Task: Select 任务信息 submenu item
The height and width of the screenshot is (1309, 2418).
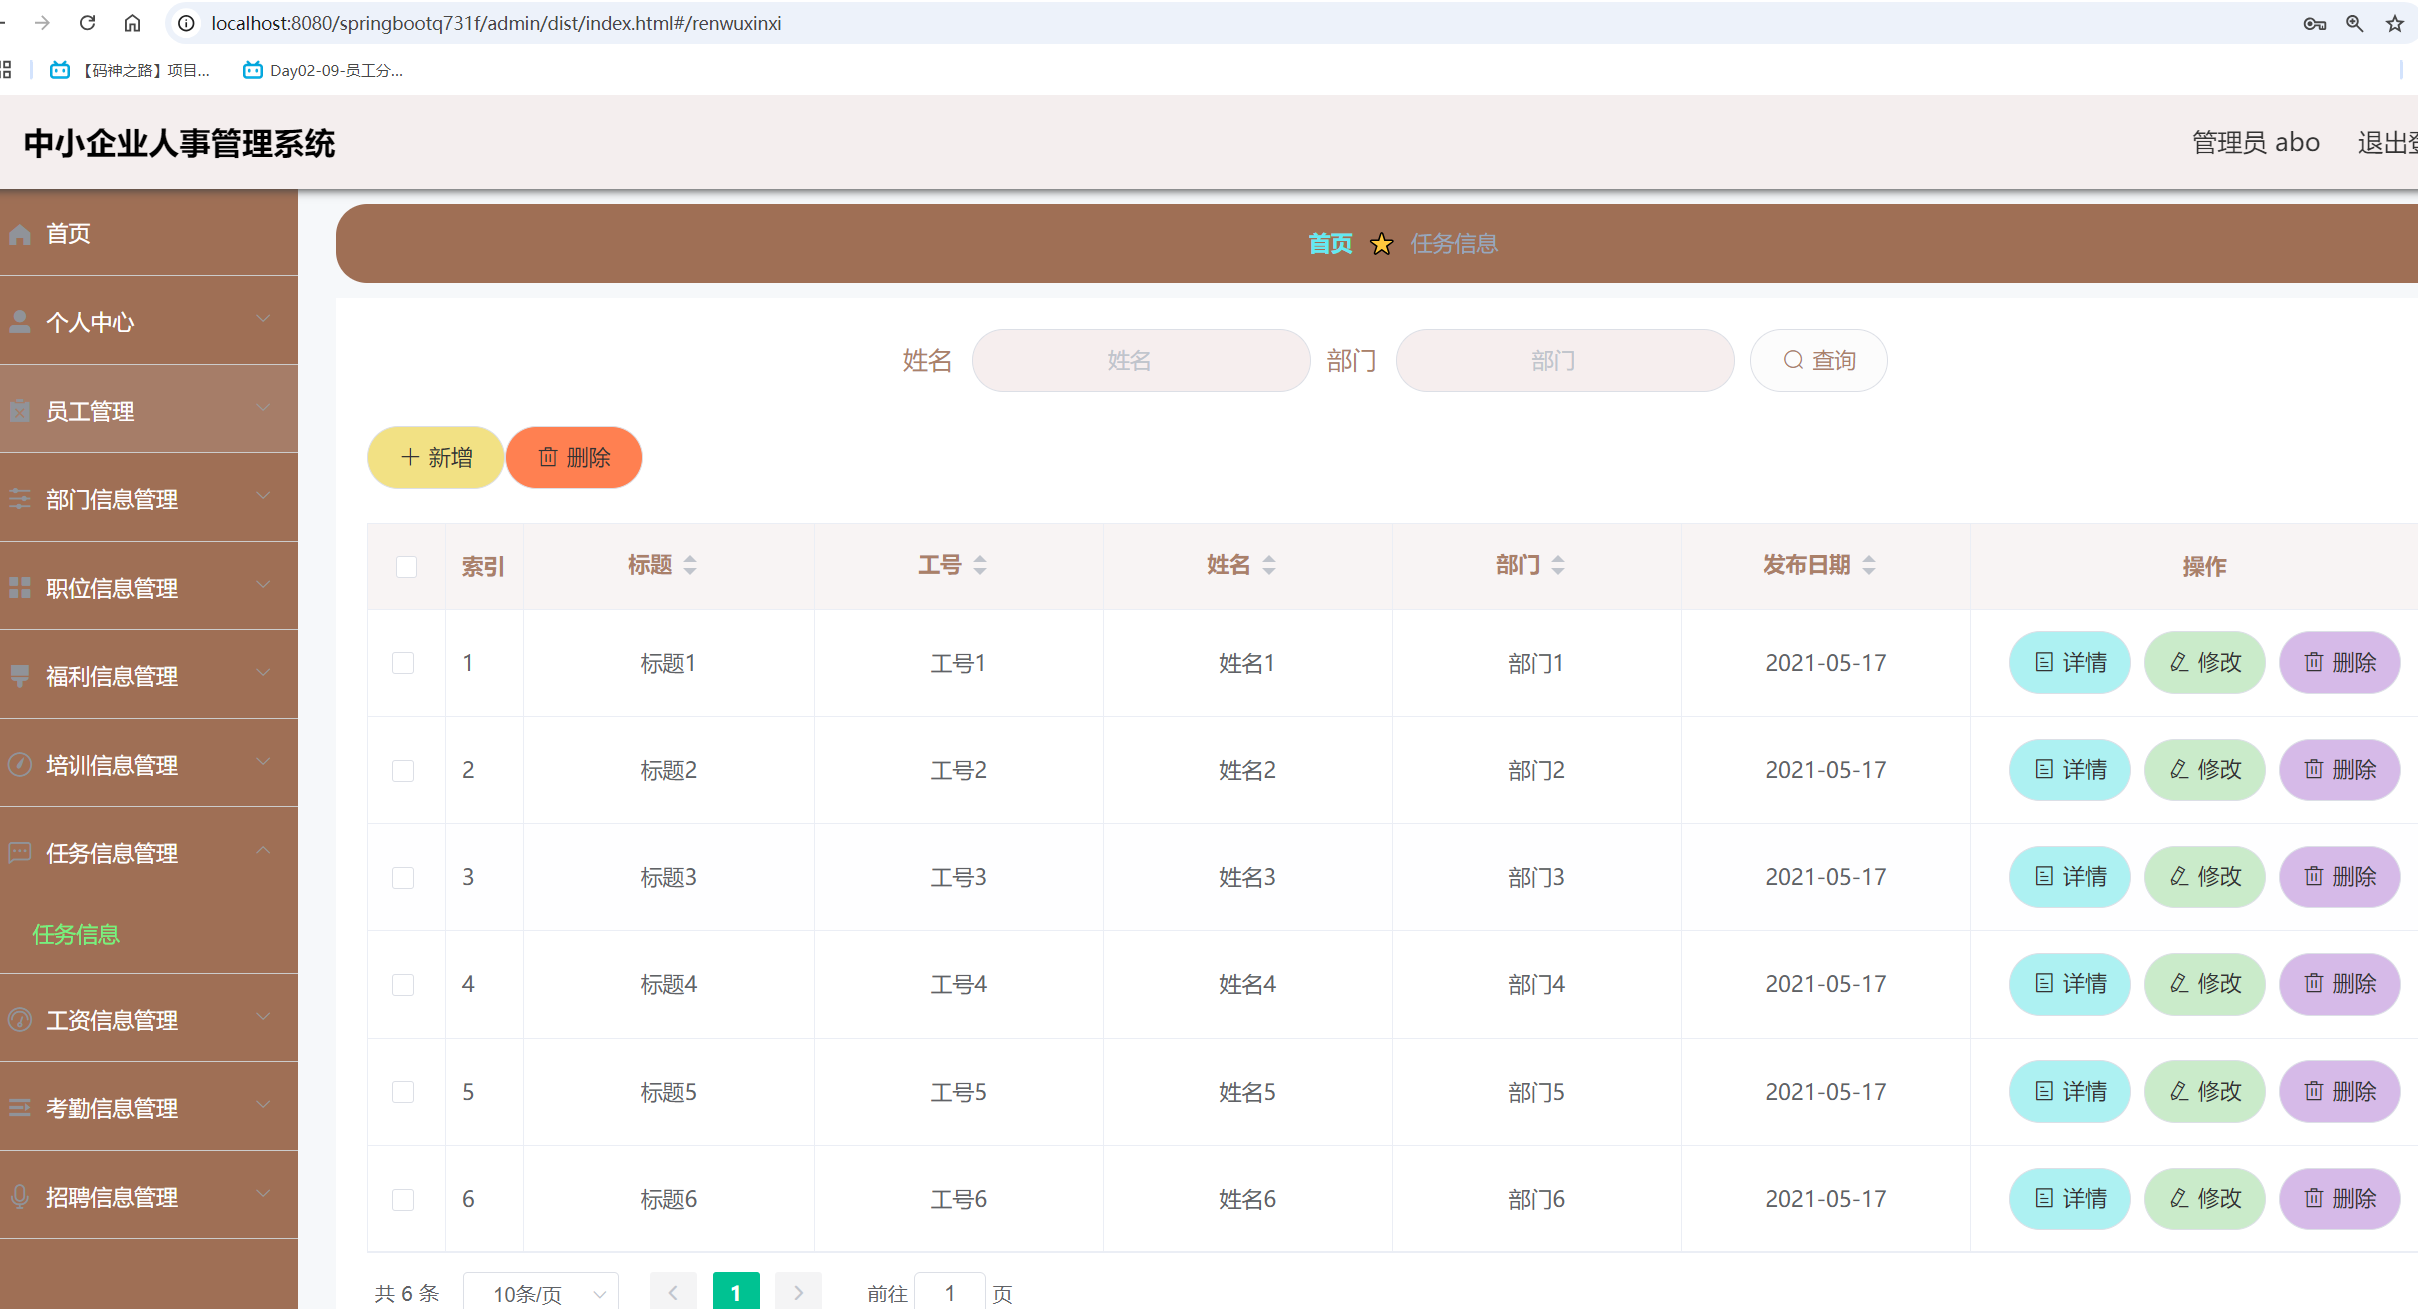Action: tap(76, 934)
